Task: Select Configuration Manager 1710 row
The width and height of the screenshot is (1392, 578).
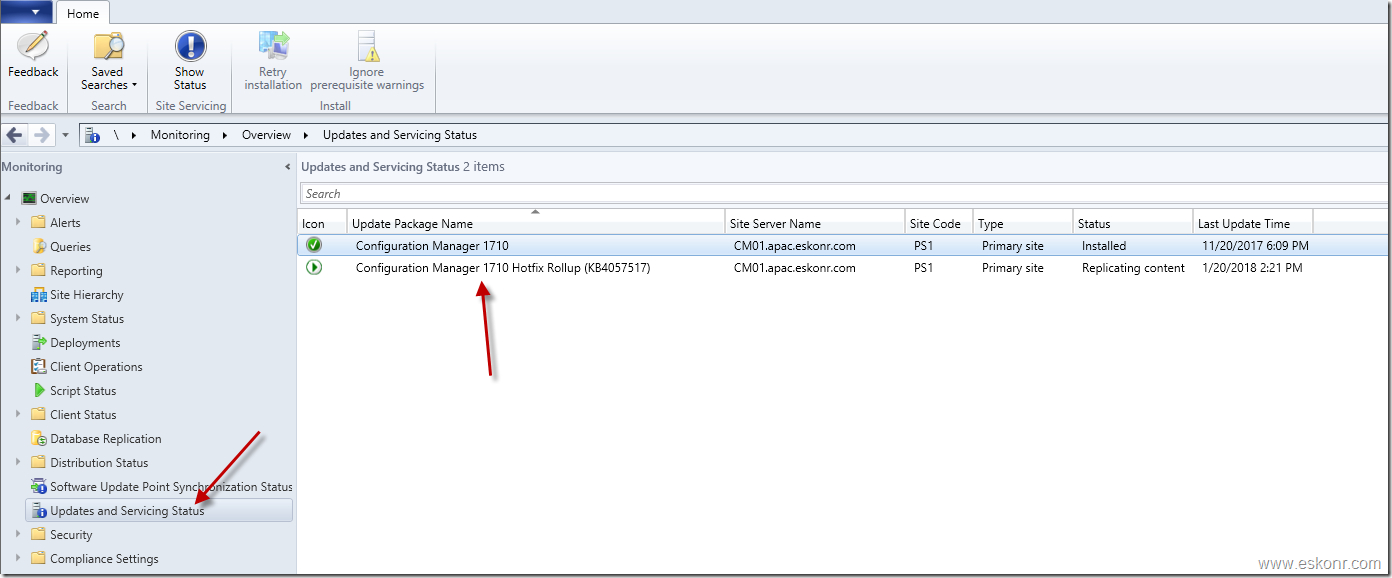Action: coord(843,245)
